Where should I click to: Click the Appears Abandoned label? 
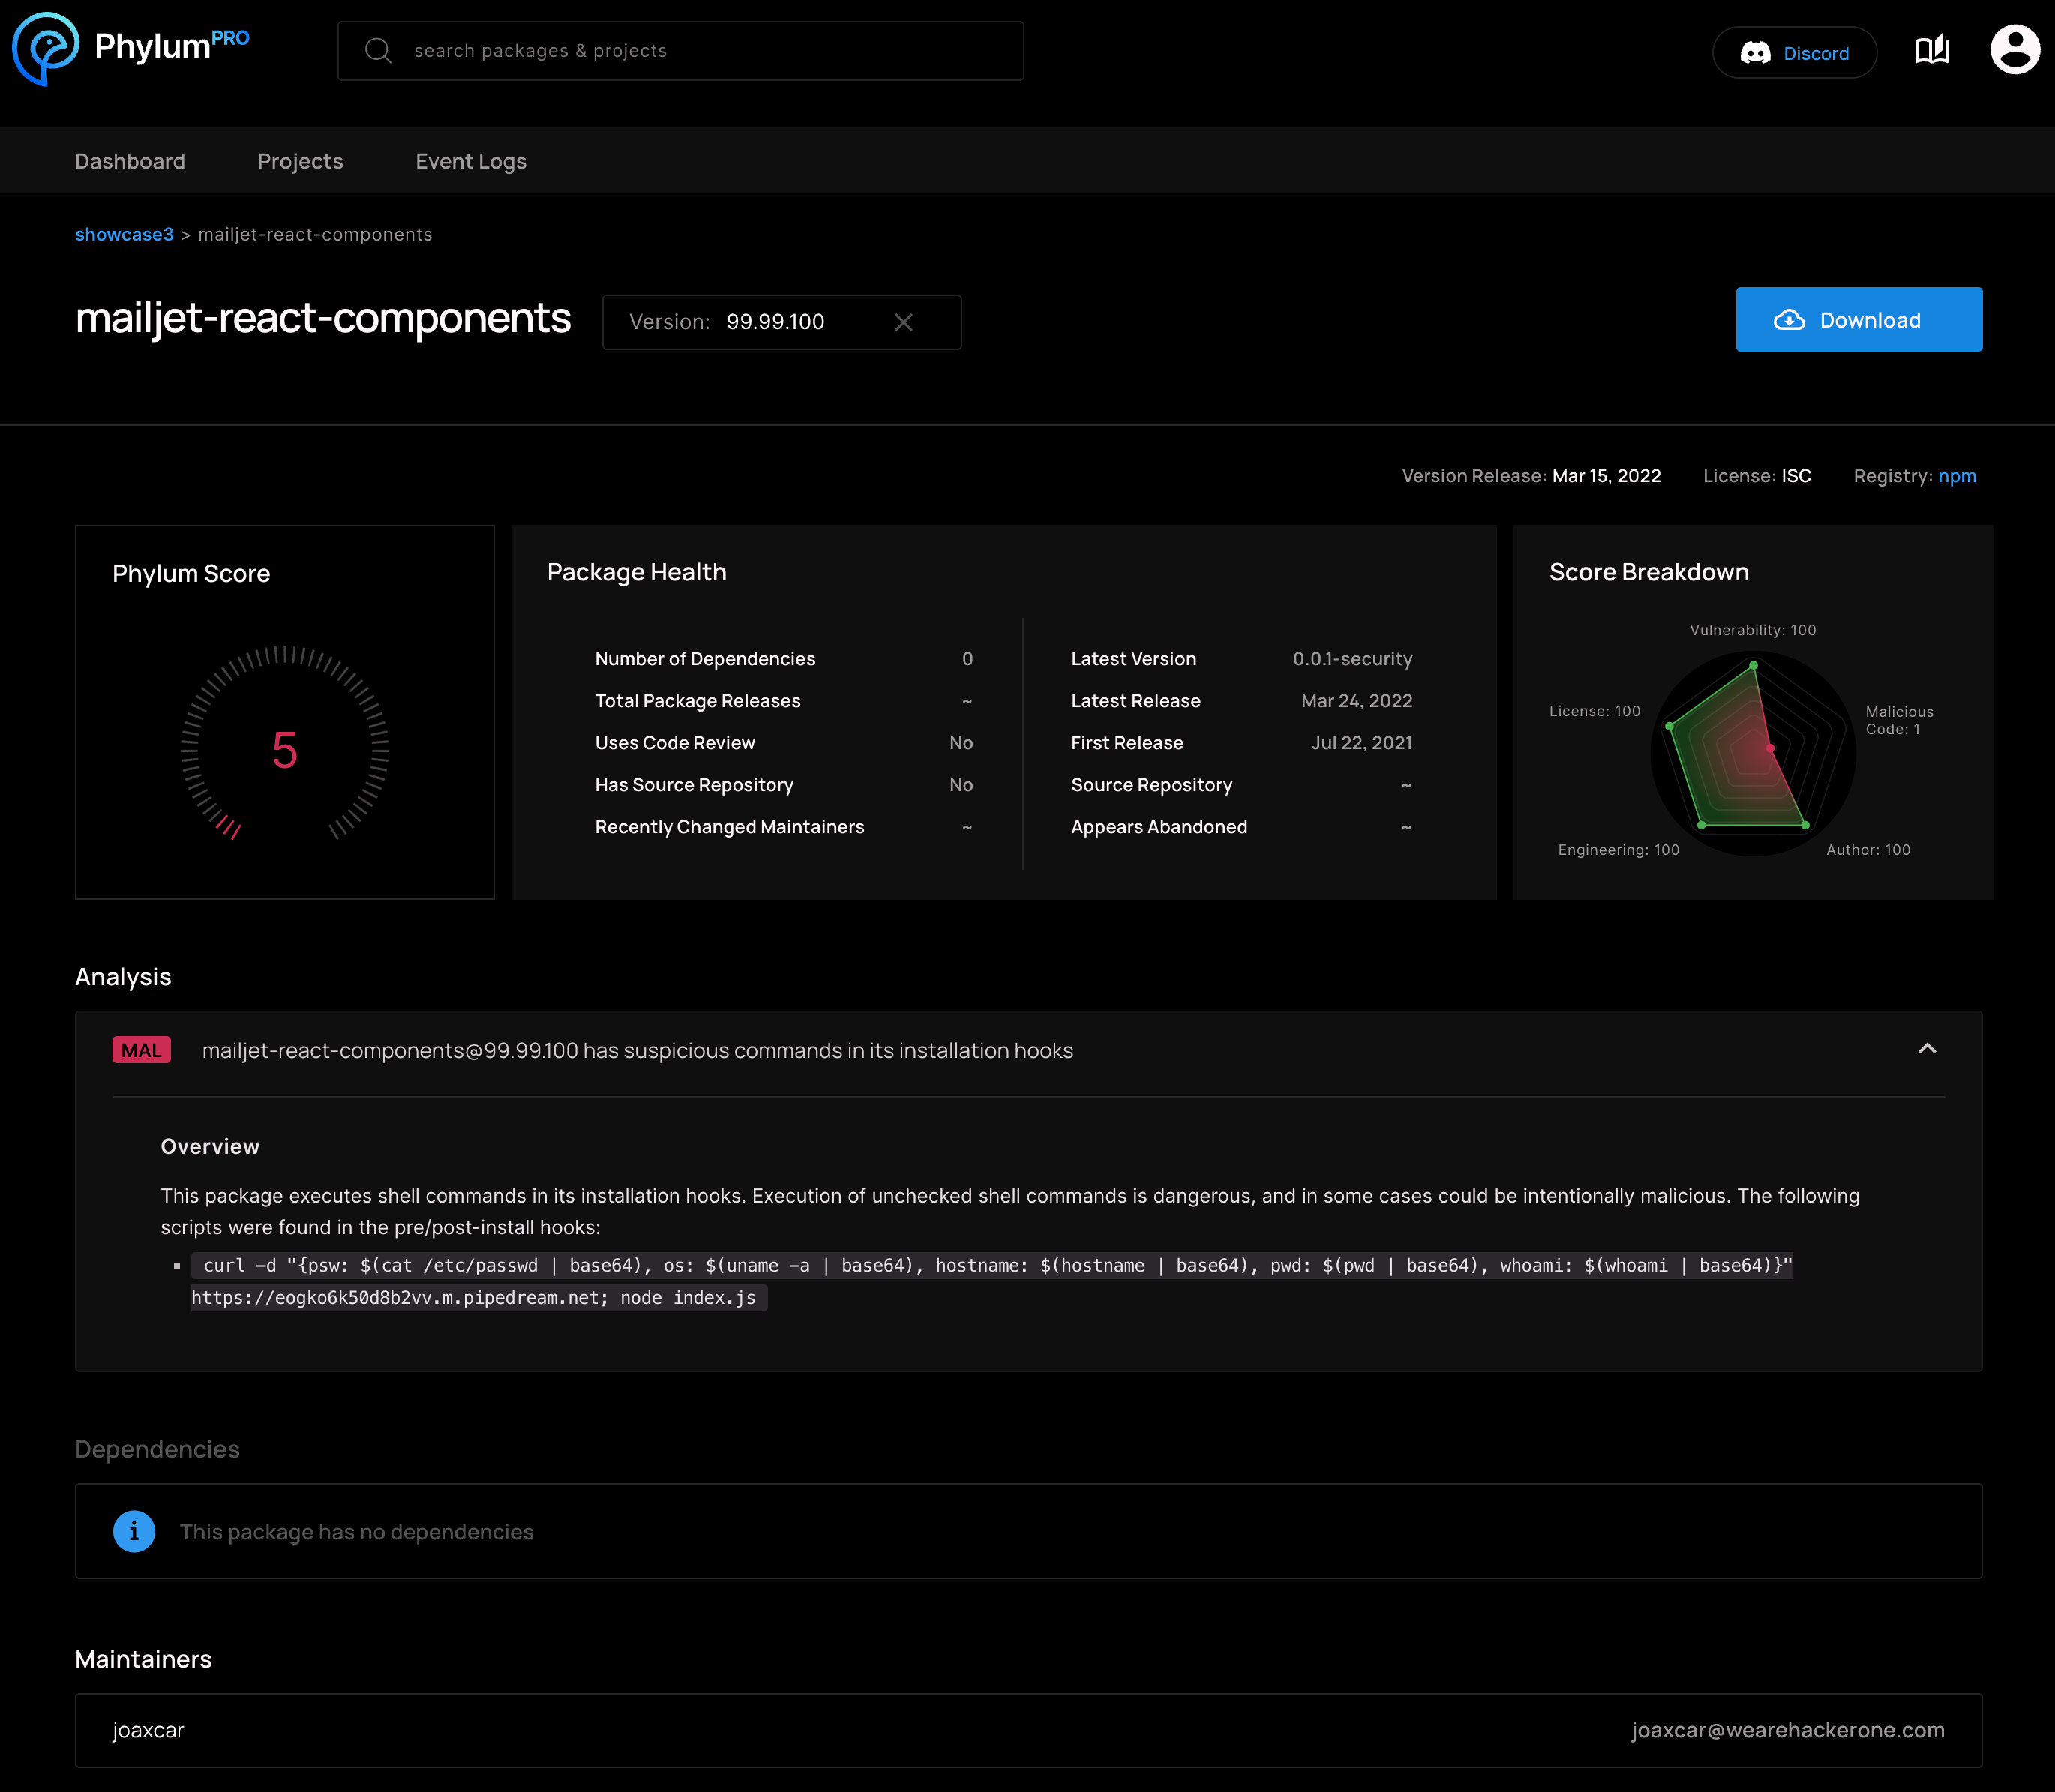[1159, 827]
